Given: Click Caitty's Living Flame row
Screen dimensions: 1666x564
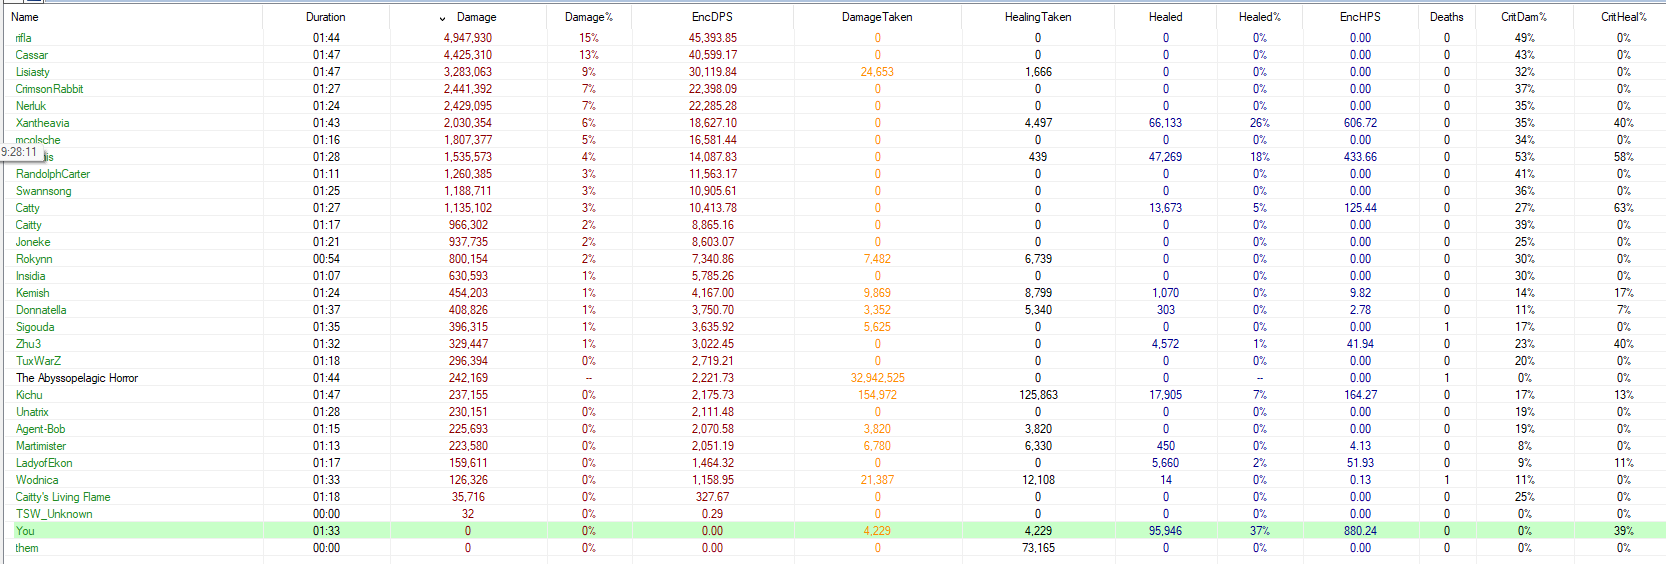Looking at the screenshot, I should pyautogui.click(x=63, y=497).
